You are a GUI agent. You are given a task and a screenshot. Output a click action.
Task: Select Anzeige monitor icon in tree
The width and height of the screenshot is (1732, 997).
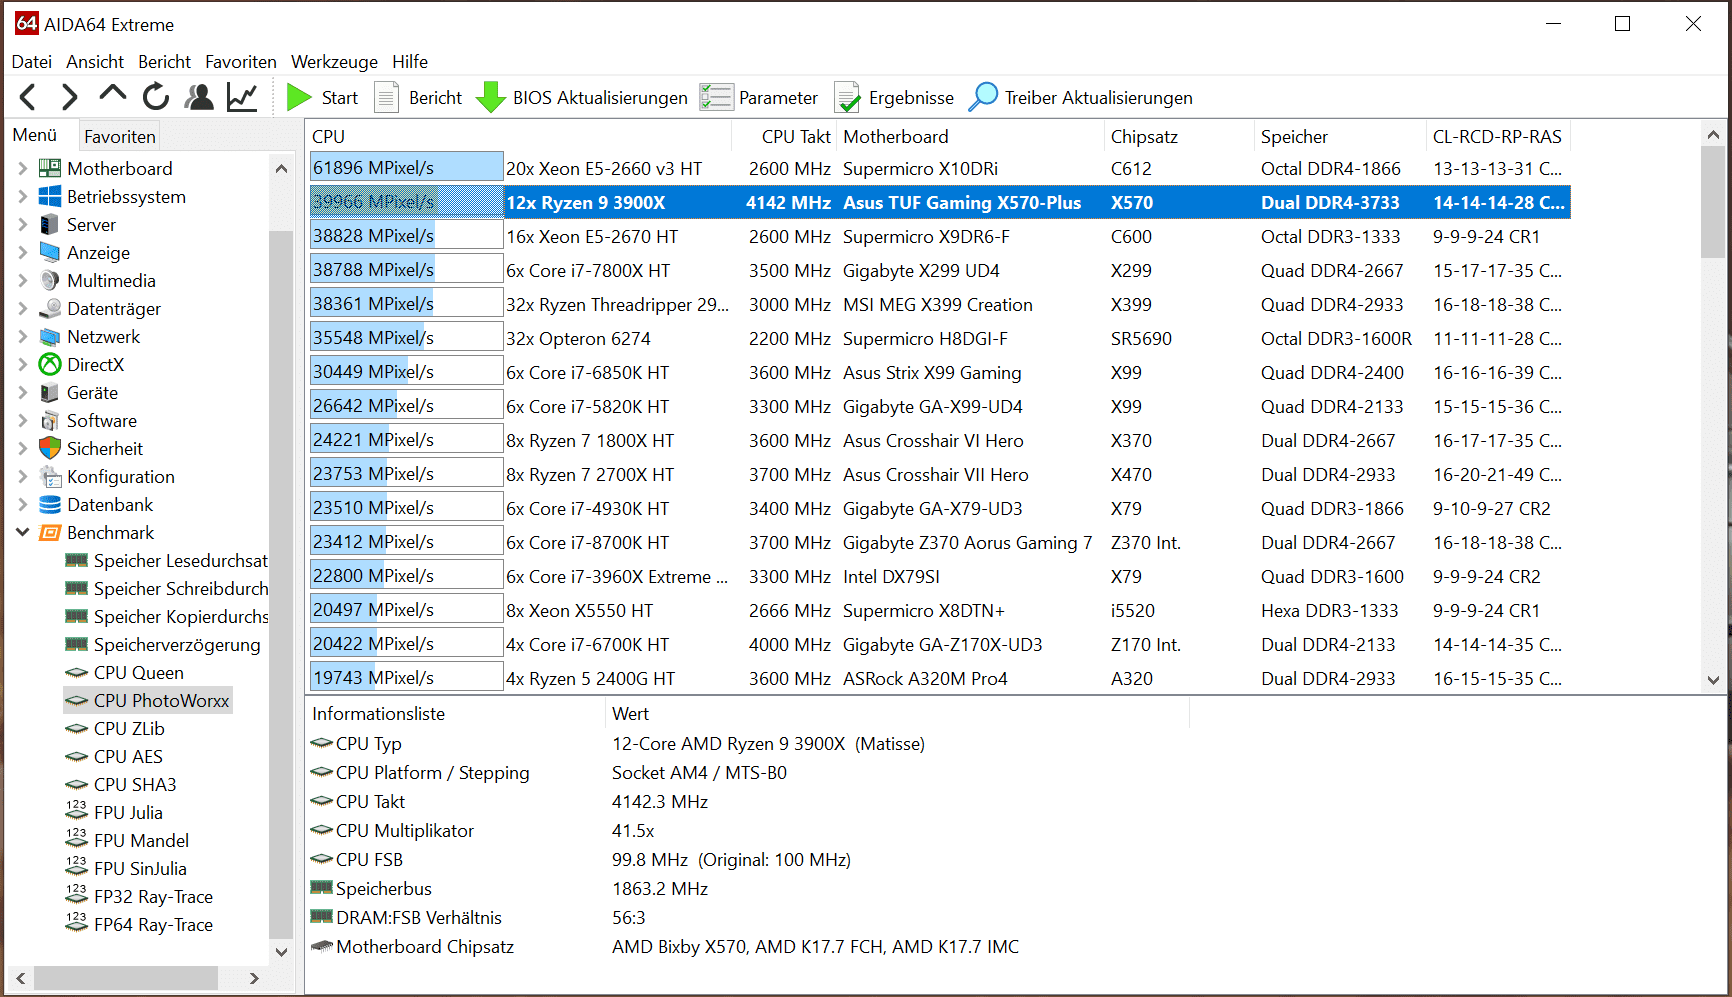coord(50,252)
